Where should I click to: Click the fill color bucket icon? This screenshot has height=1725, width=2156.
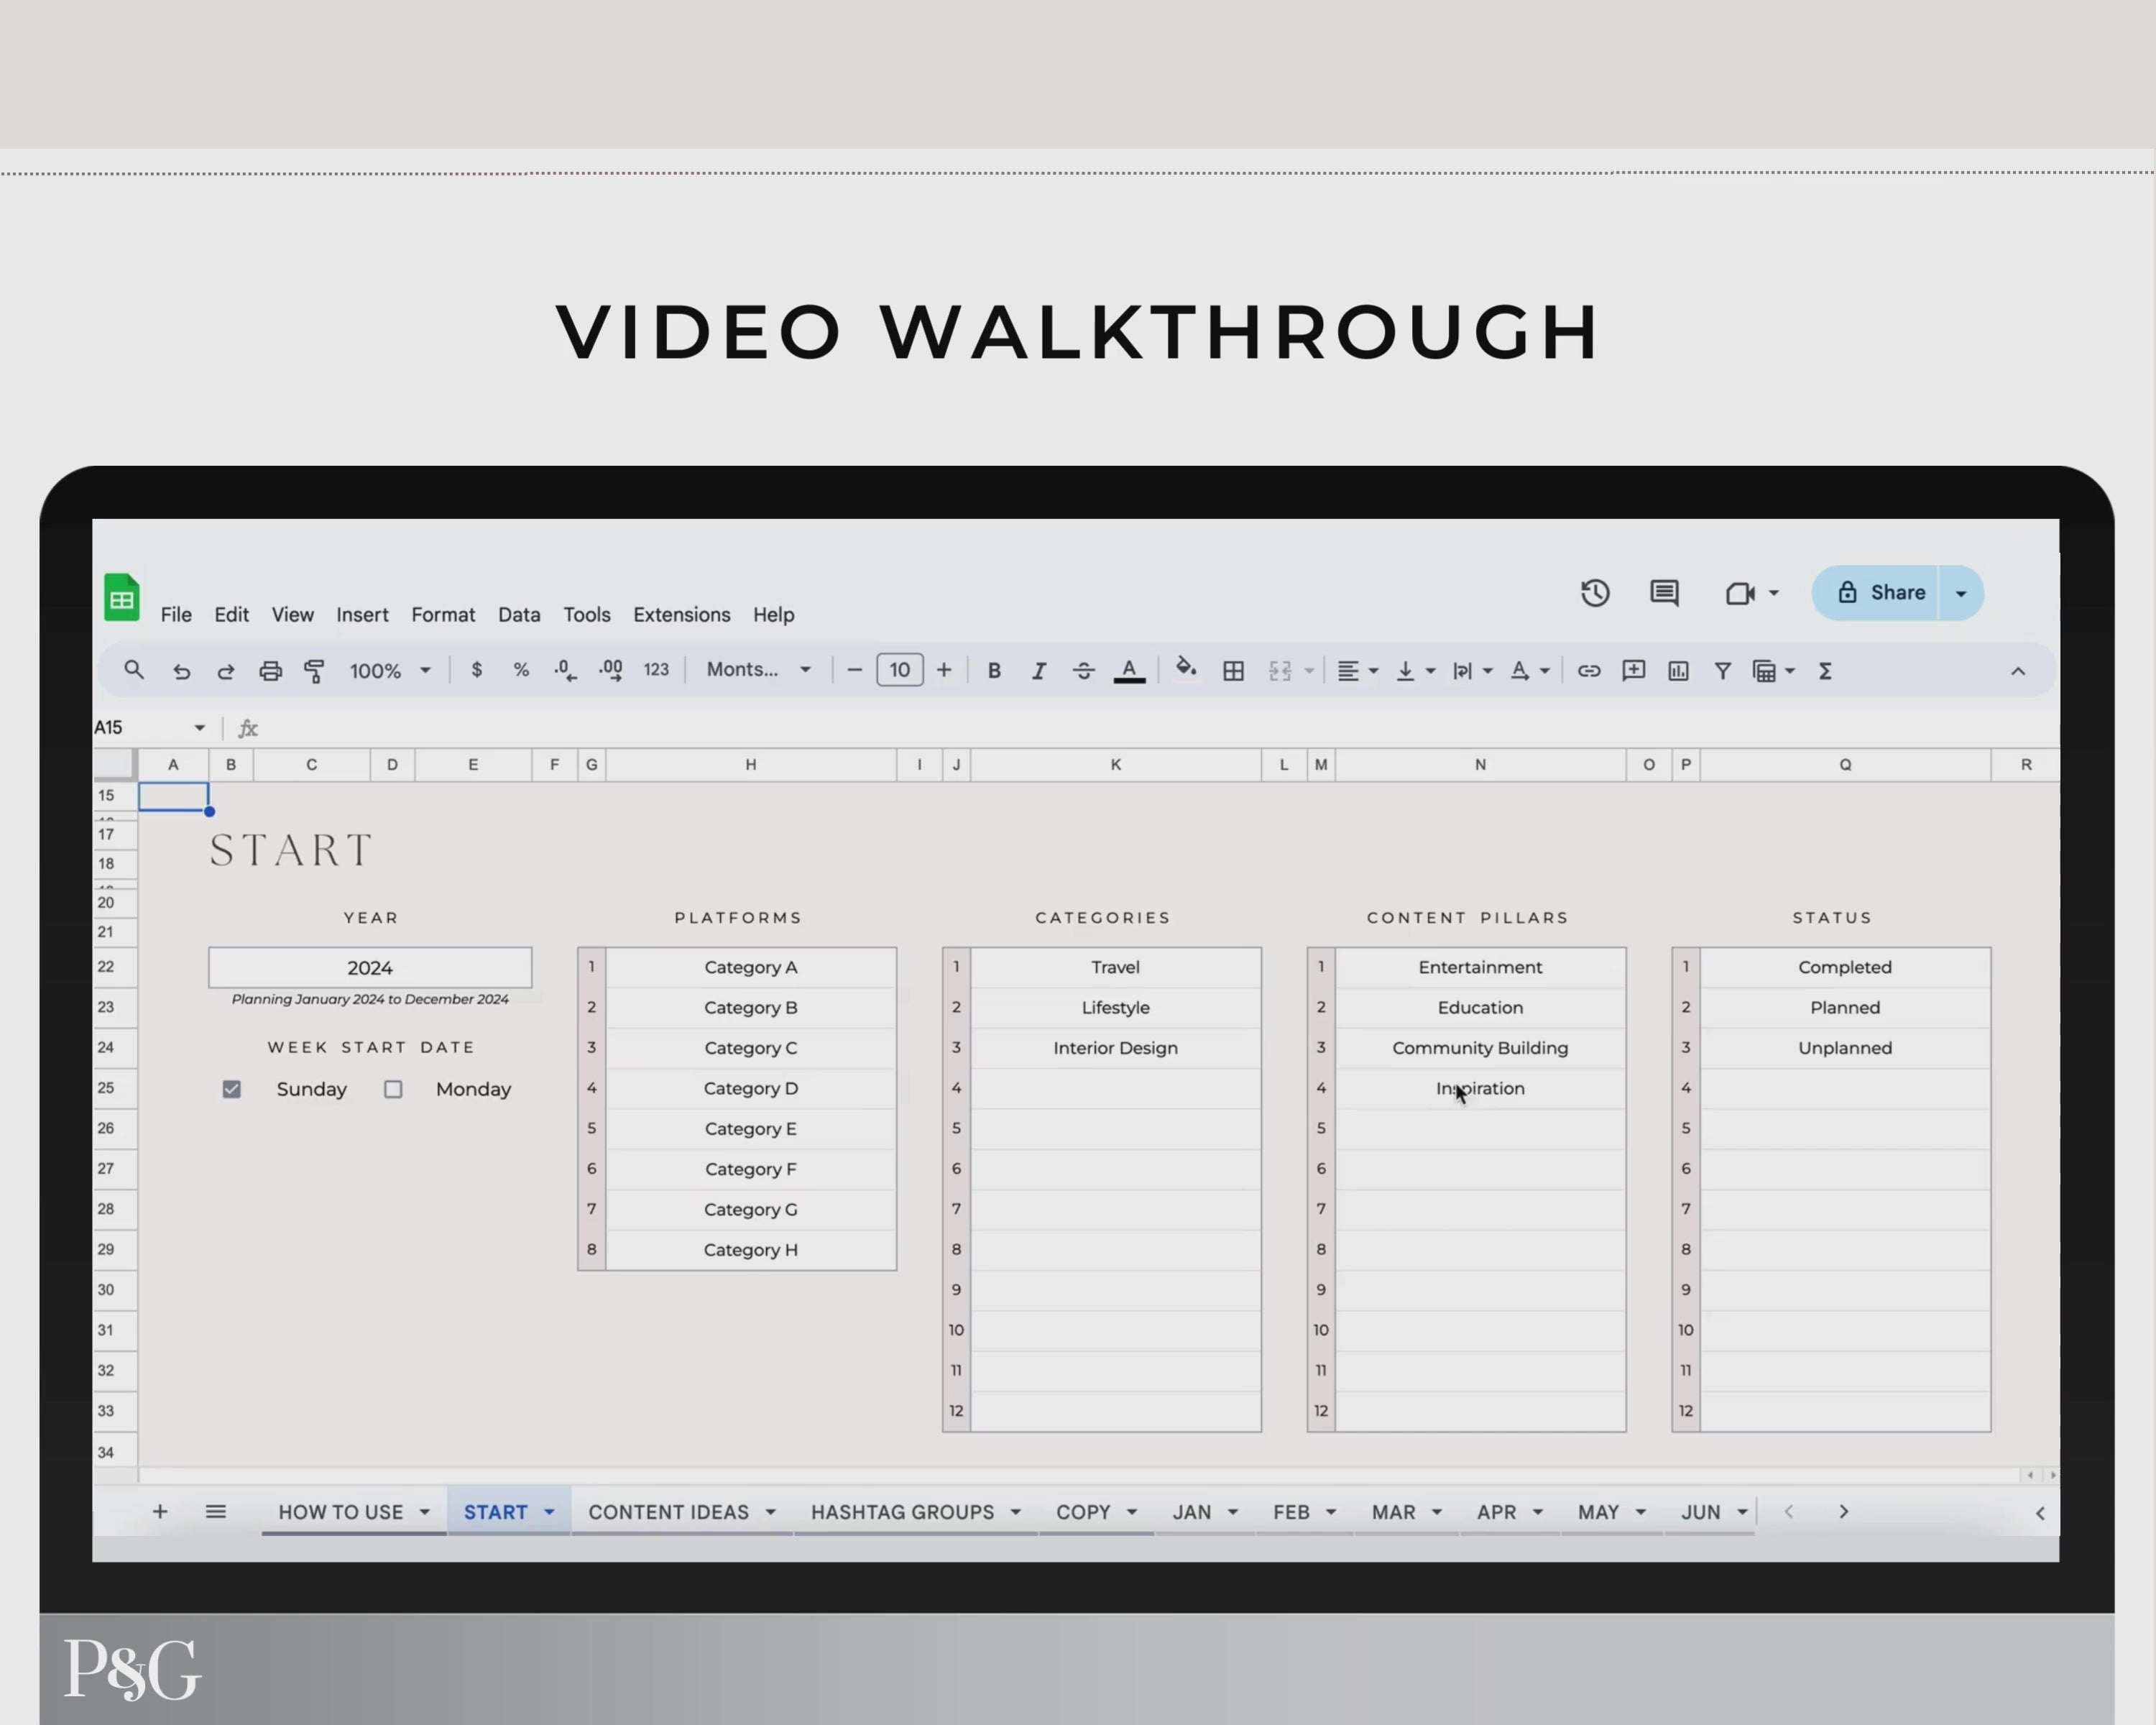pyautogui.click(x=1185, y=669)
